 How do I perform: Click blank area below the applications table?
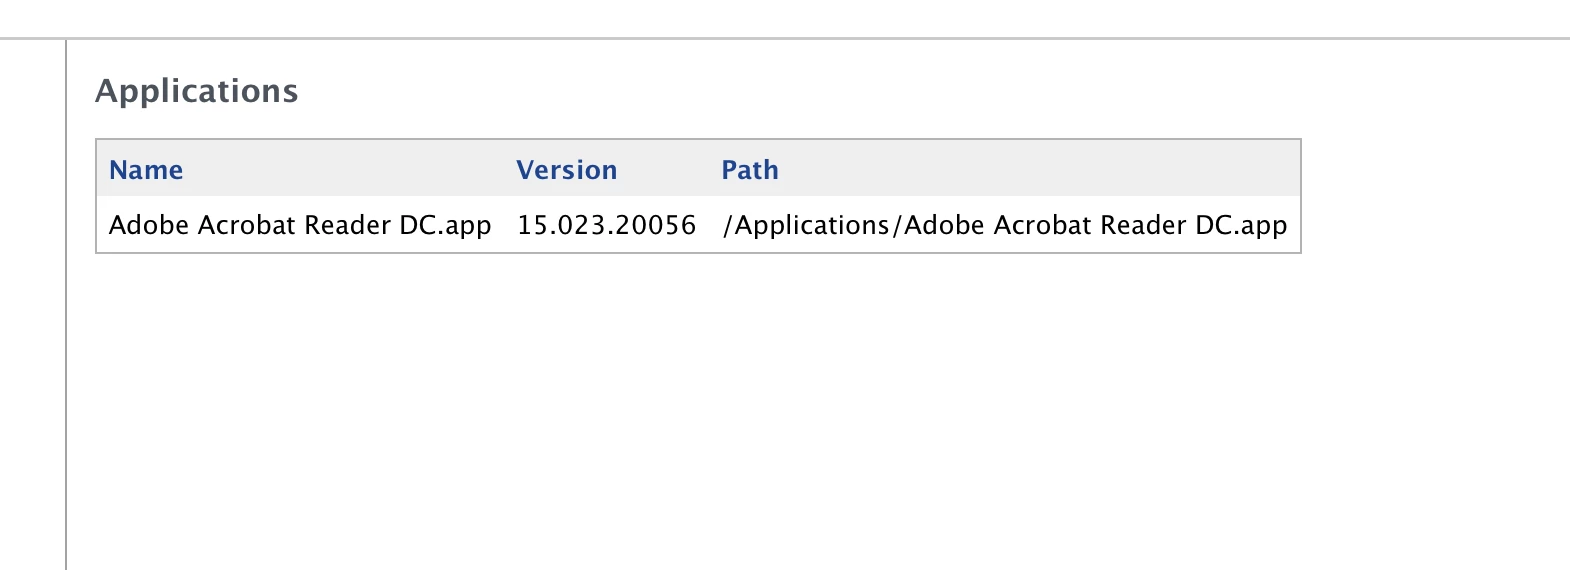click(698, 400)
